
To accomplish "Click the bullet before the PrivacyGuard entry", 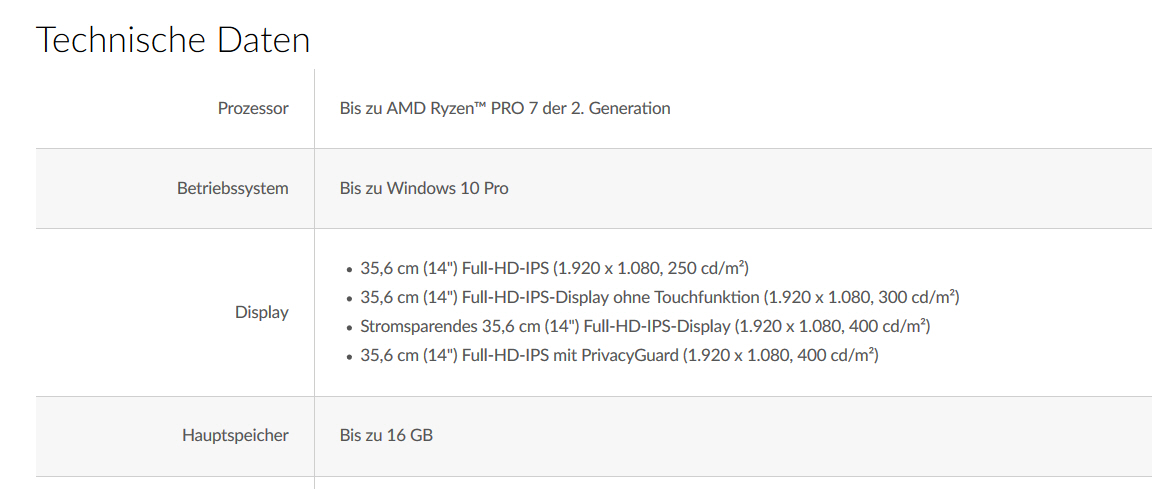I will (349, 356).
